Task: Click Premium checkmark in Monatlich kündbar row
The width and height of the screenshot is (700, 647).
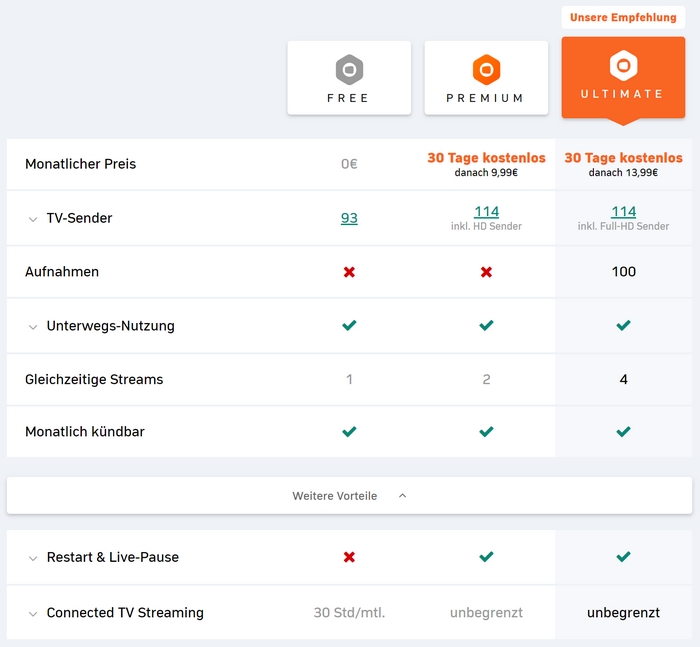Action: point(486,431)
